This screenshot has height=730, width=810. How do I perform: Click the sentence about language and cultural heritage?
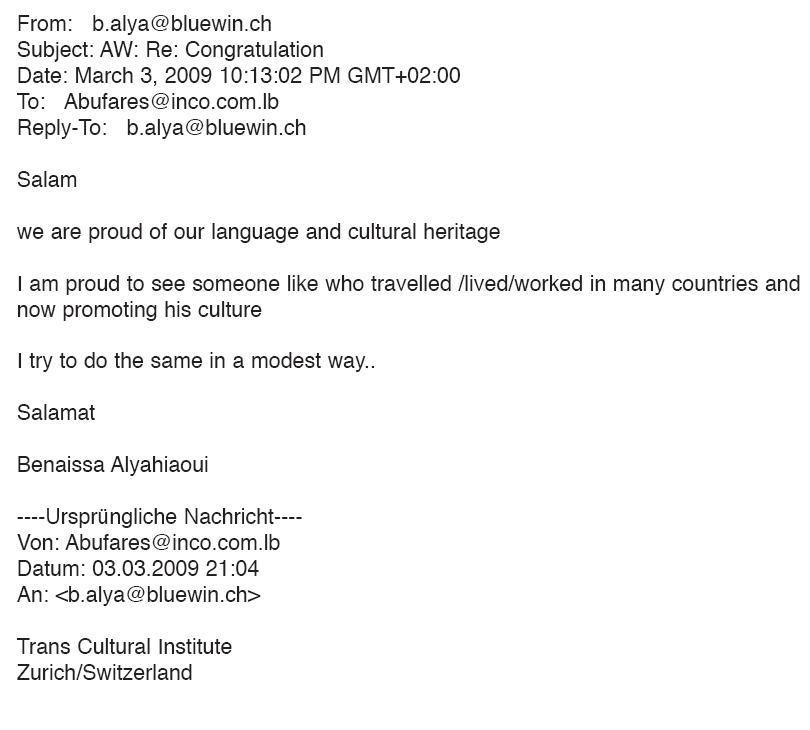tap(258, 232)
